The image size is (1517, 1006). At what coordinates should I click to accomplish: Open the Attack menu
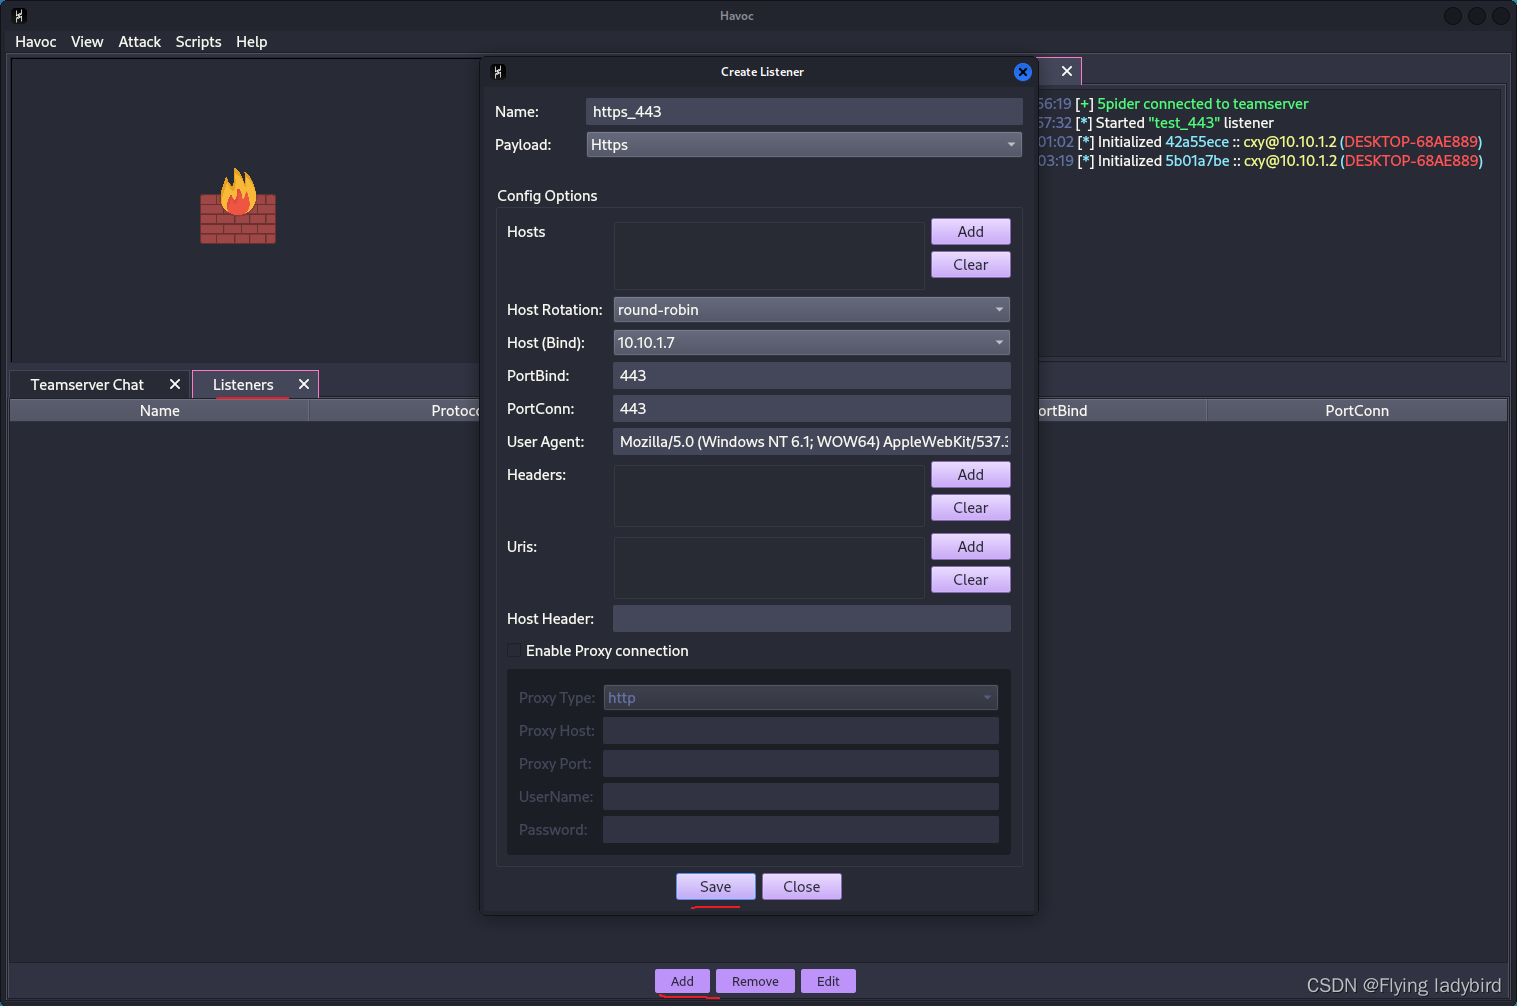click(140, 42)
